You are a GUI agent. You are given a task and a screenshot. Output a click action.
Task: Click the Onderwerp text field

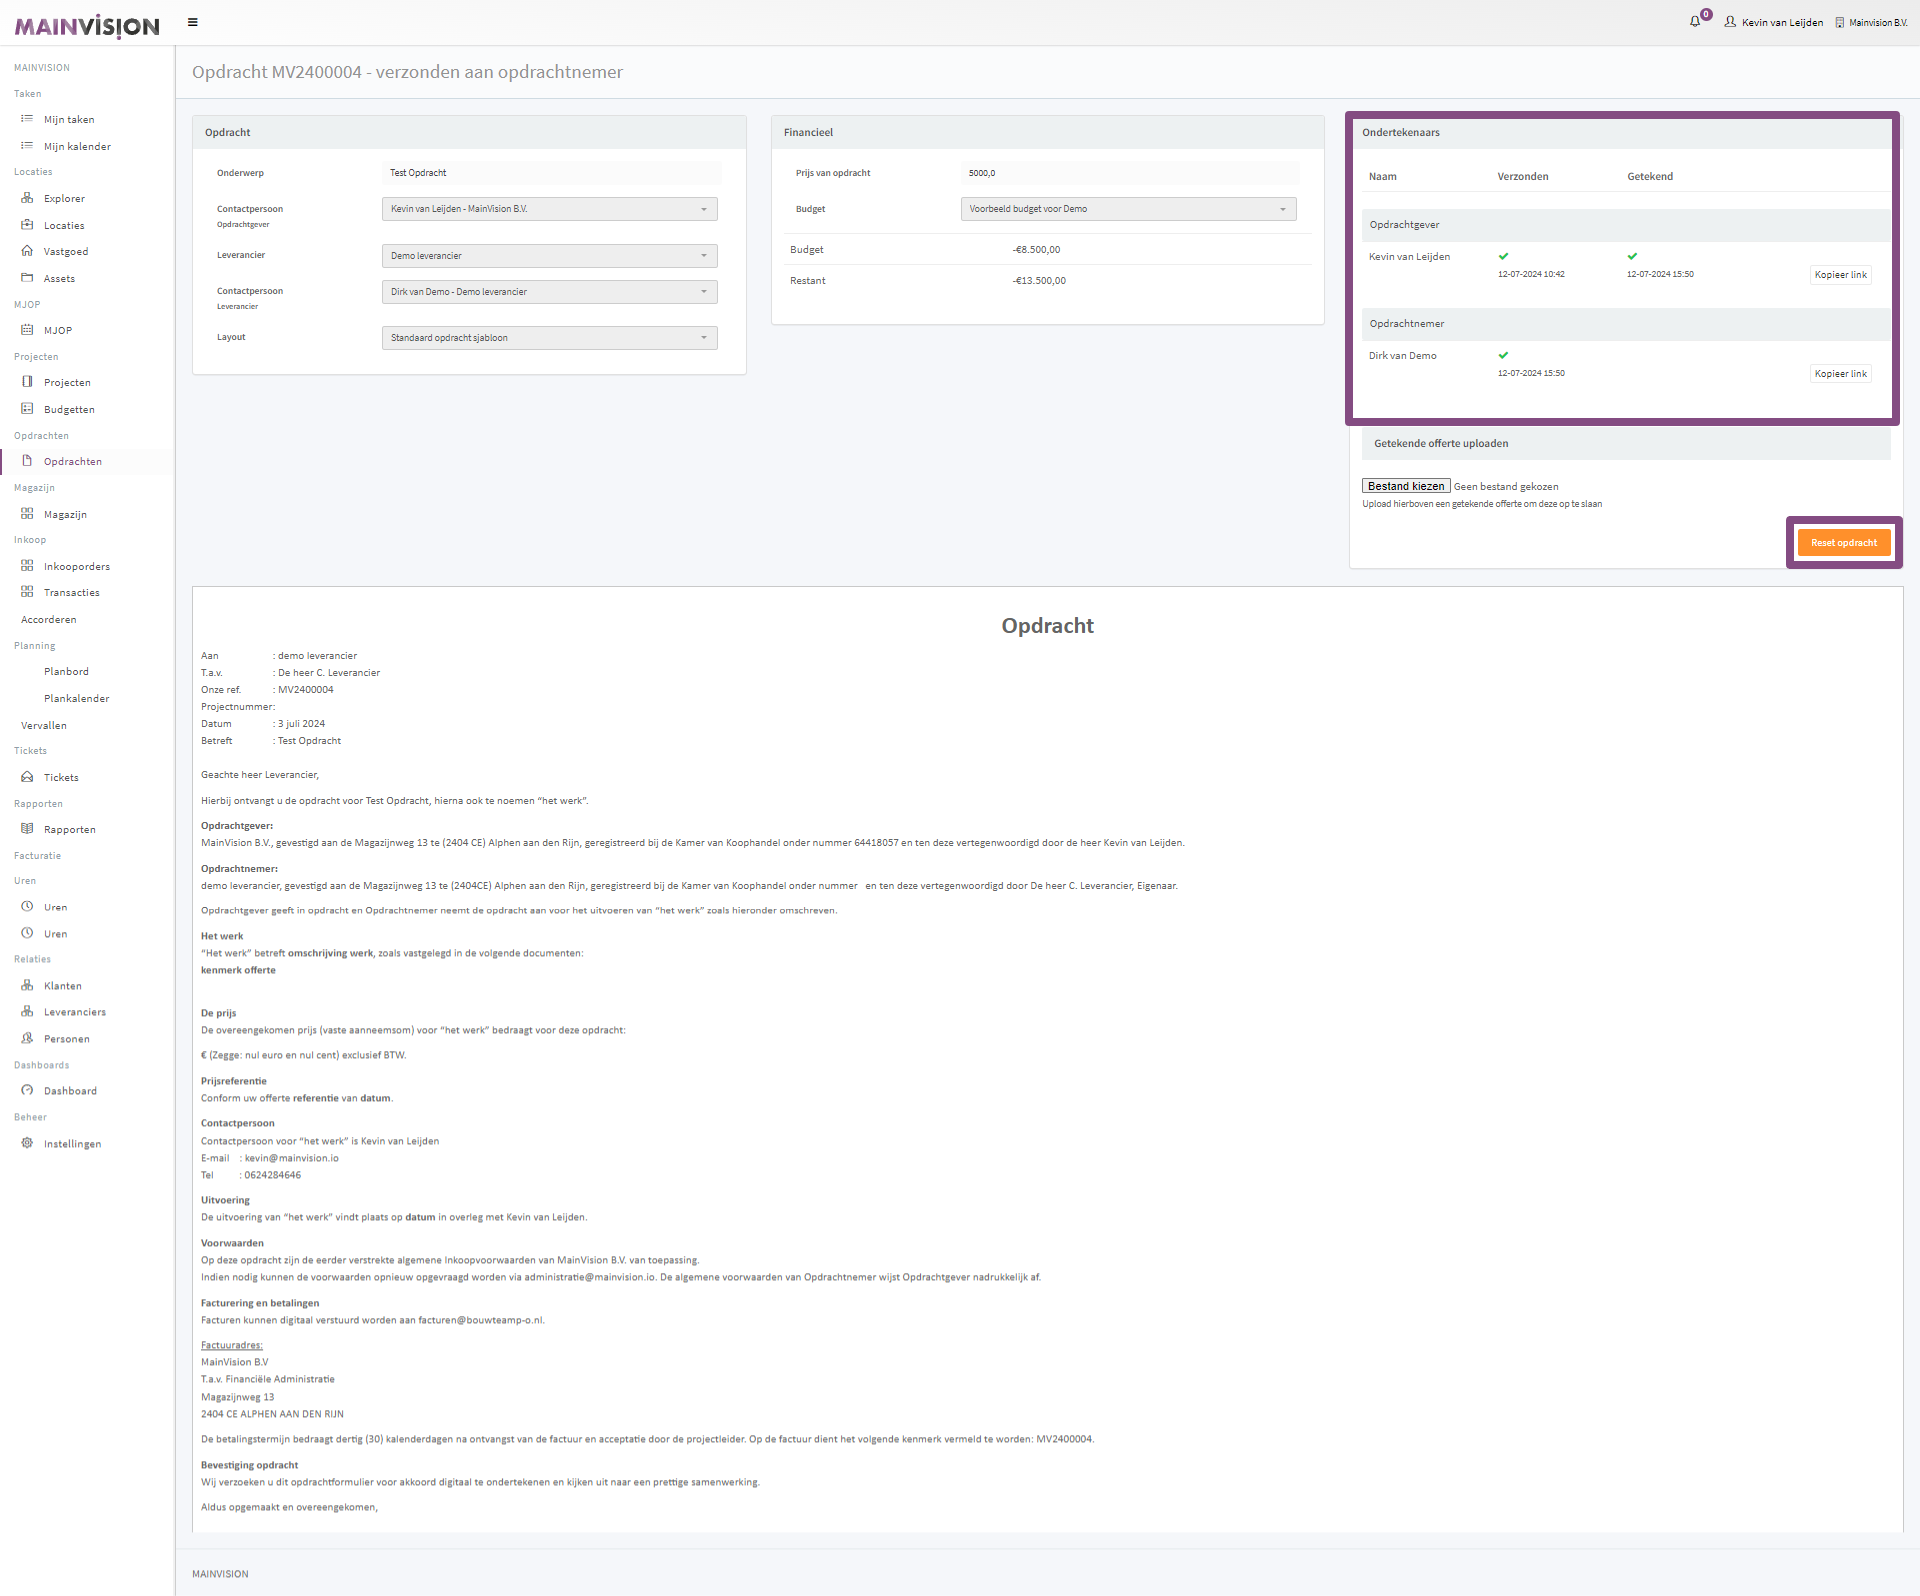550,173
